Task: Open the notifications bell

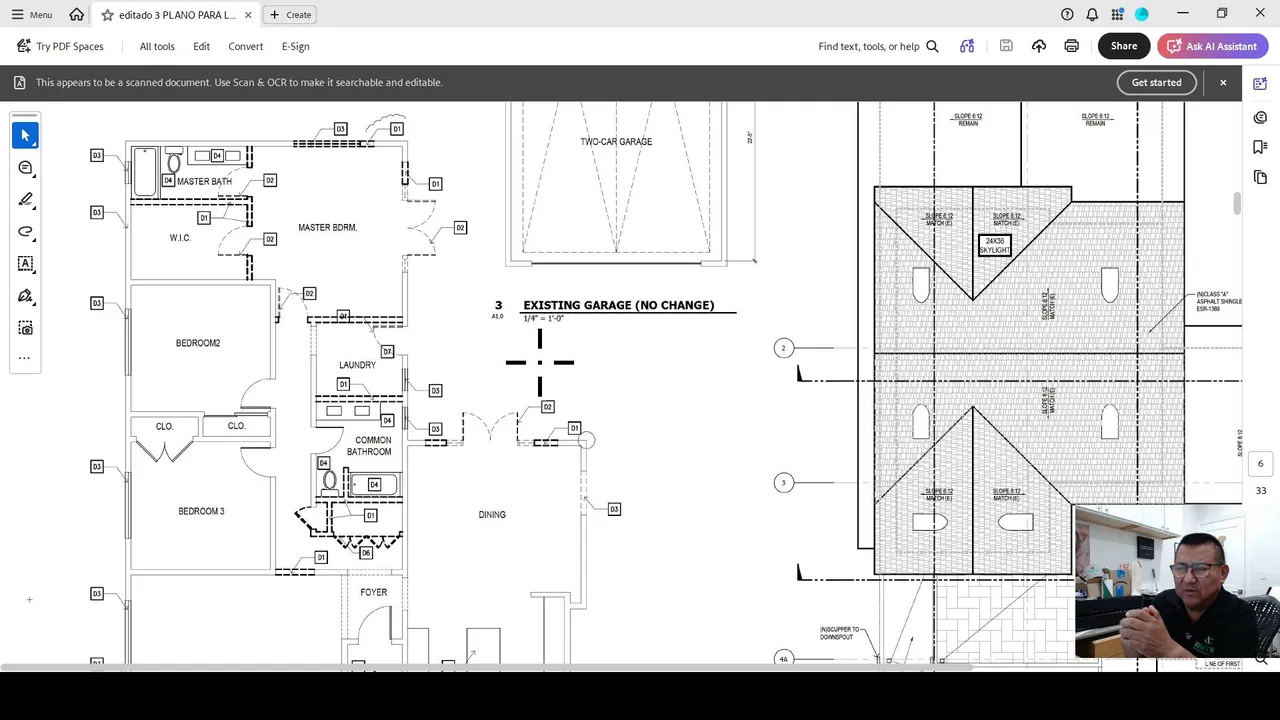Action: pos(1092,15)
